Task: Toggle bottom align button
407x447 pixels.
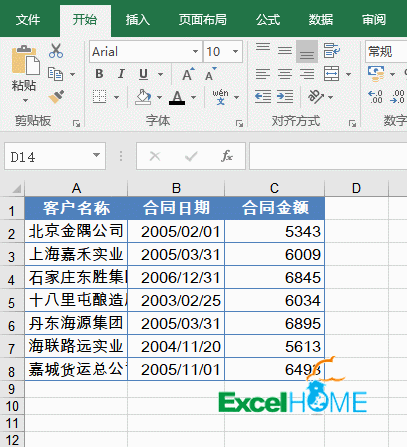Action: click(307, 51)
